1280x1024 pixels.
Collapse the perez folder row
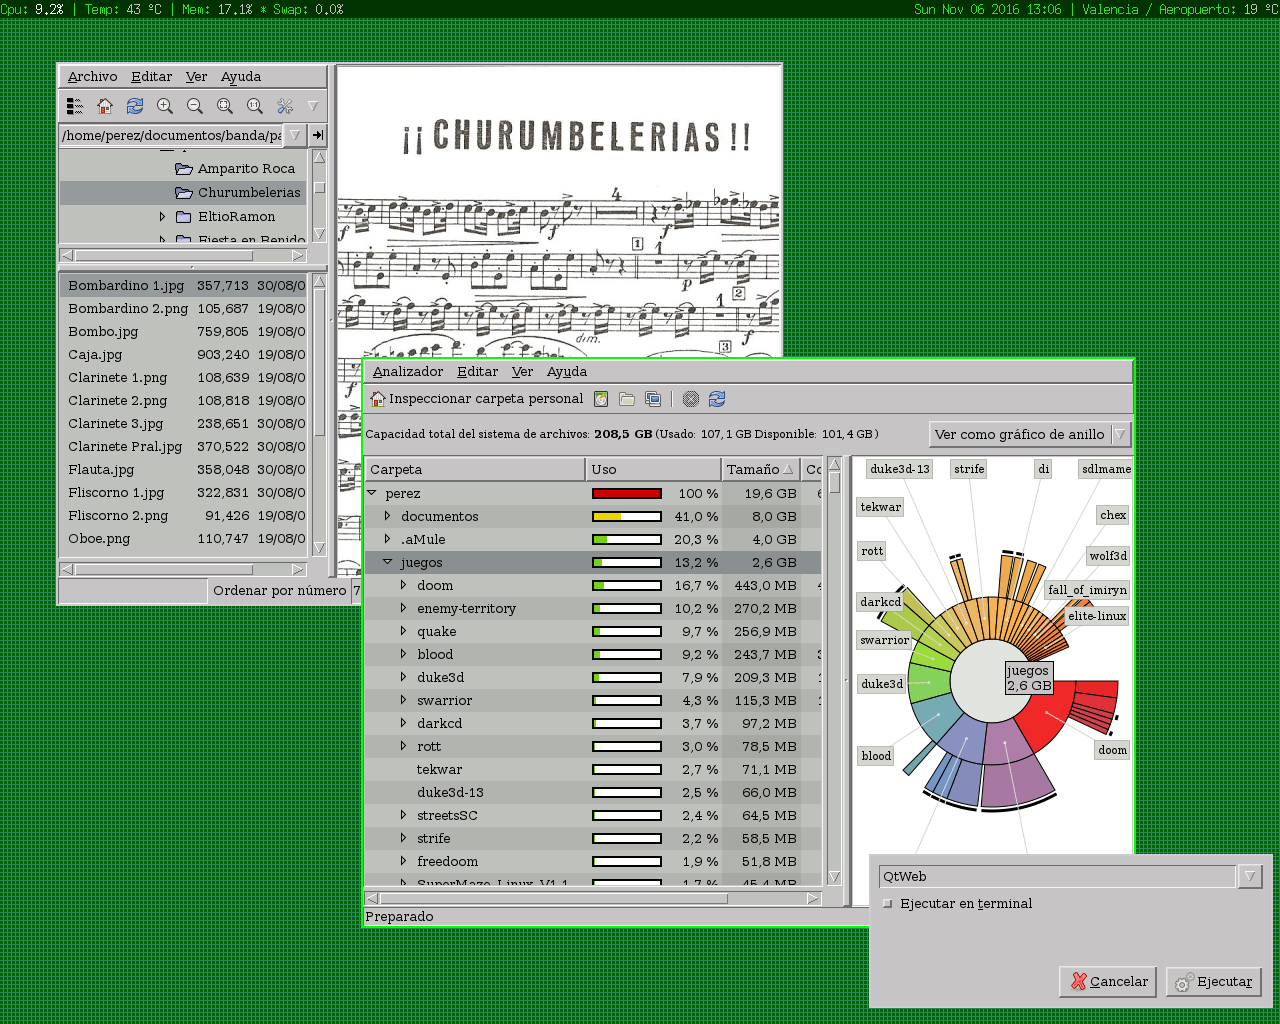pos(372,493)
